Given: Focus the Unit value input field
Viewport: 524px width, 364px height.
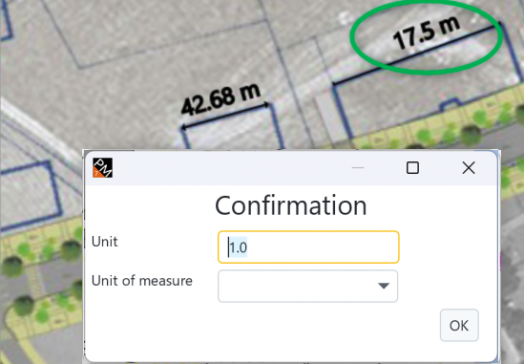Looking at the screenshot, I should pyautogui.click(x=308, y=247).
